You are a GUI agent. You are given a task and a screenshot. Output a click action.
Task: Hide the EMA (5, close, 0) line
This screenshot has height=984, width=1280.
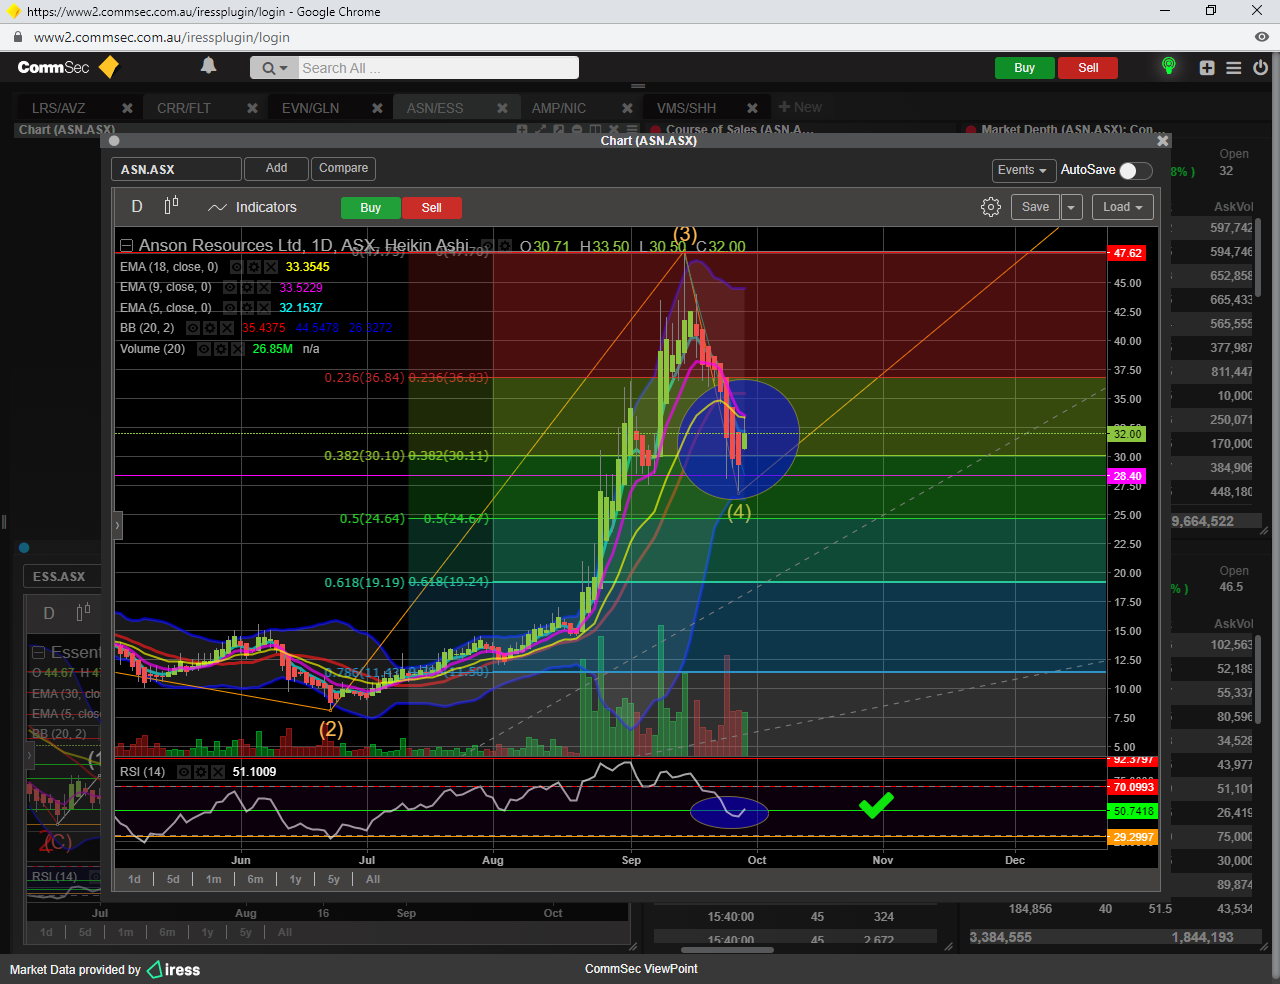tap(229, 308)
